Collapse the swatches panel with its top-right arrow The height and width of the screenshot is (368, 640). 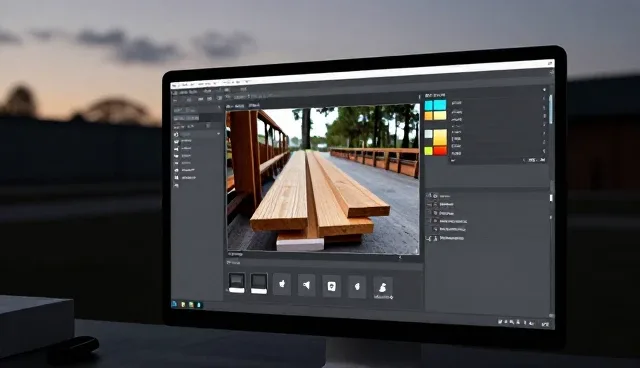pos(544,89)
